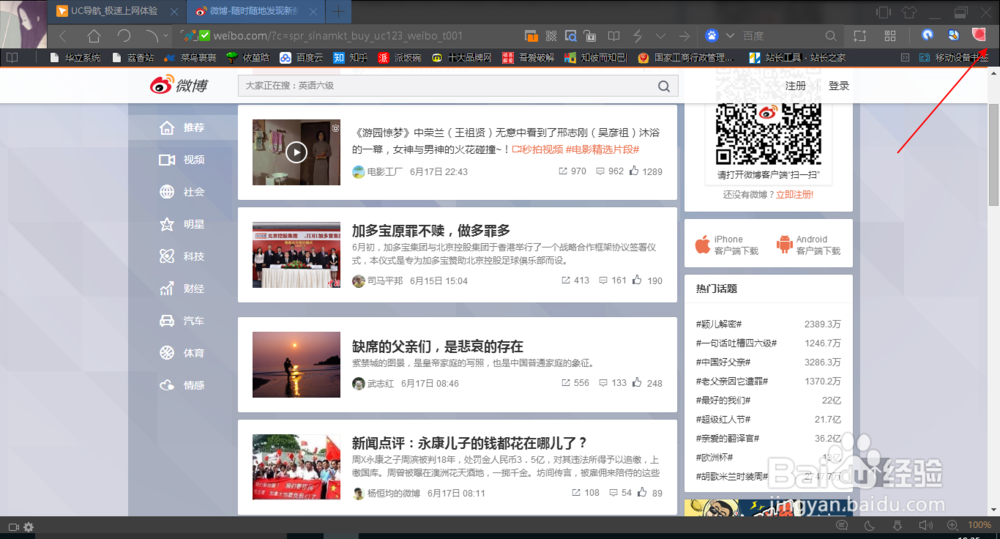Screen dimensions: 1000x539
Task: Click the Weibo logo
Action: [179, 85]
